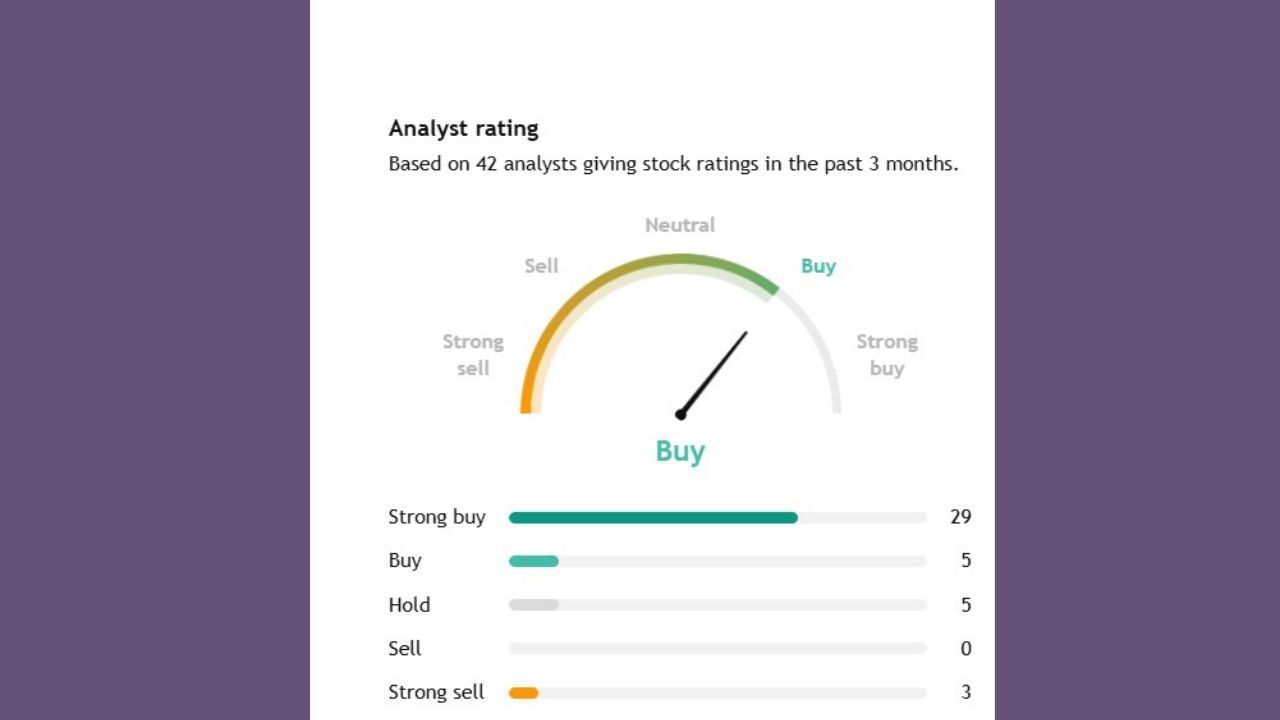Click the large Buy verdict below the gauge

[680, 451]
